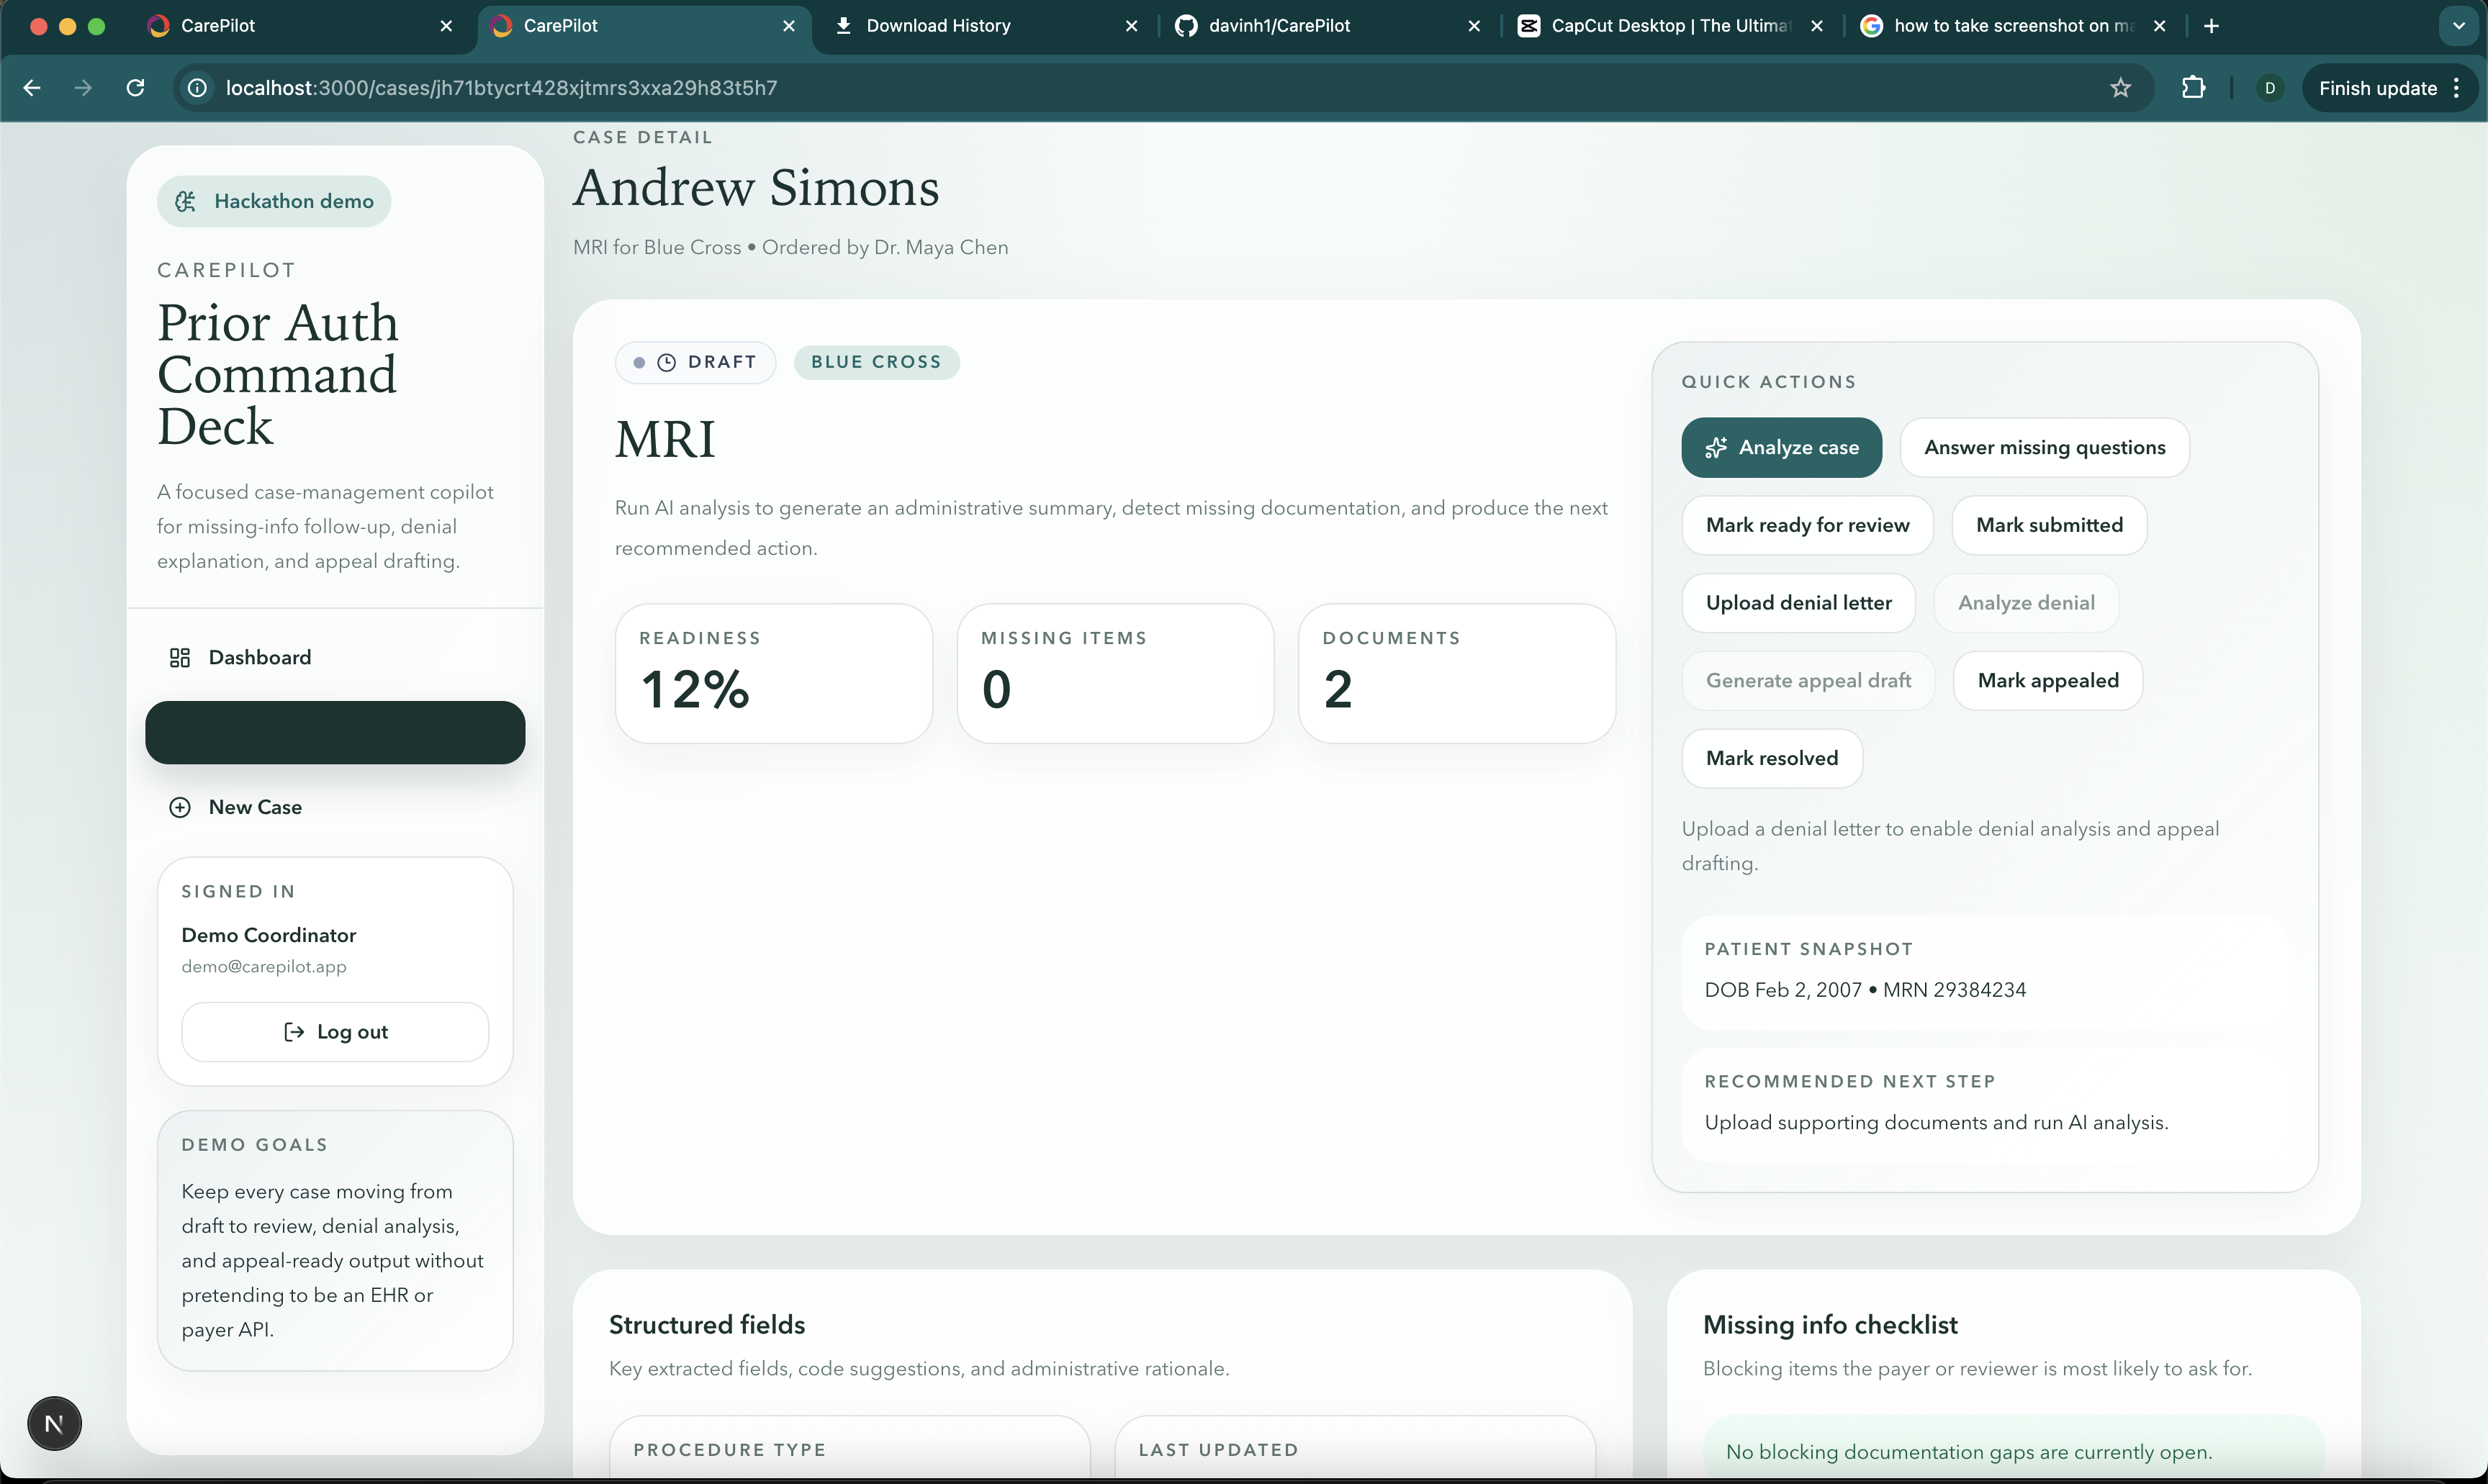Click the Dashboard grid icon in sidebar
This screenshot has height=1484, width=2488.
click(x=180, y=657)
